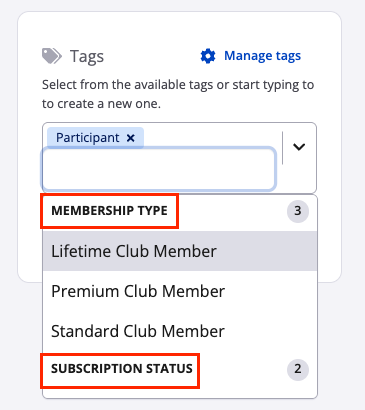This screenshot has height=410, width=365.
Task: Click the MEMBERSHIP TYPE group header
Action: [109, 211]
